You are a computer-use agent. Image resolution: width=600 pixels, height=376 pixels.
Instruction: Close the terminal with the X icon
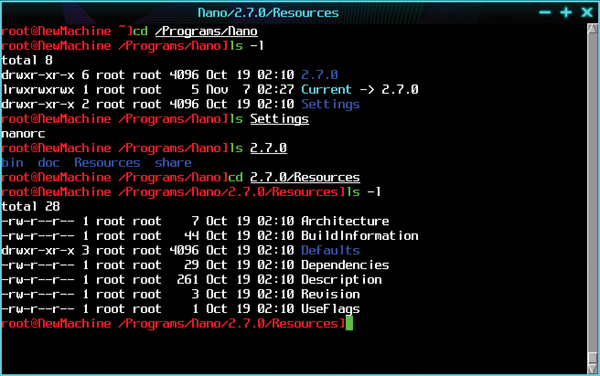[587, 13]
